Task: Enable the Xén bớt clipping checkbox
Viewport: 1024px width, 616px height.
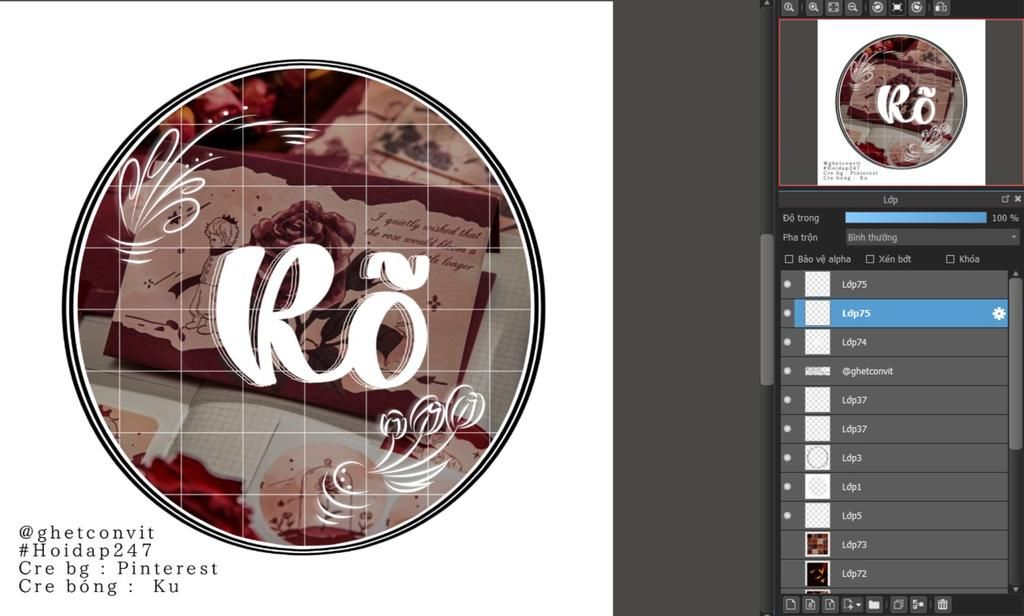Action: coord(870,259)
